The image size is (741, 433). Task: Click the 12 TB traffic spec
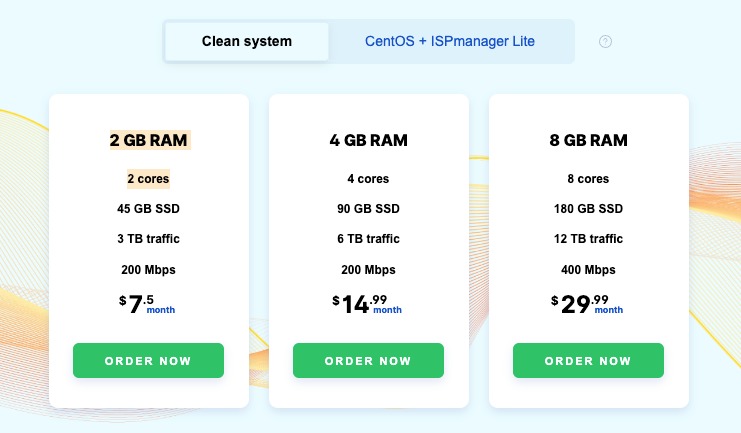pos(588,239)
